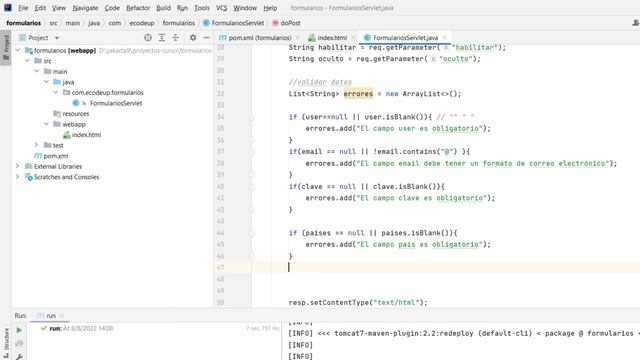Click tomcat7-maven-plugin redeploy log line
The height and width of the screenshot is (360, 640).
pyautogui.click(x=464, y=333)
